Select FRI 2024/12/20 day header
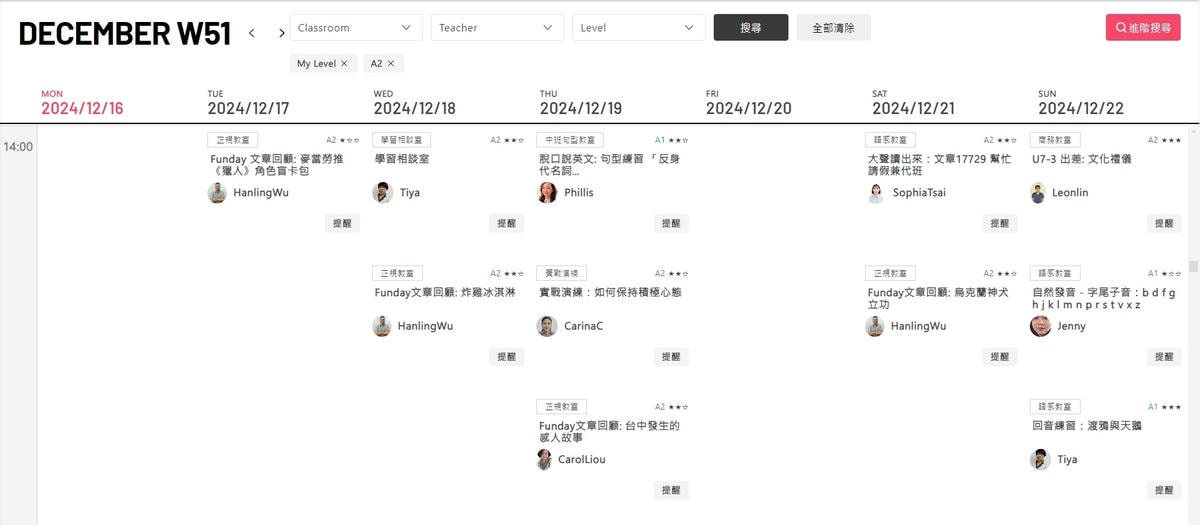This screenshot has height=525, width=1200. click(748, 103)
